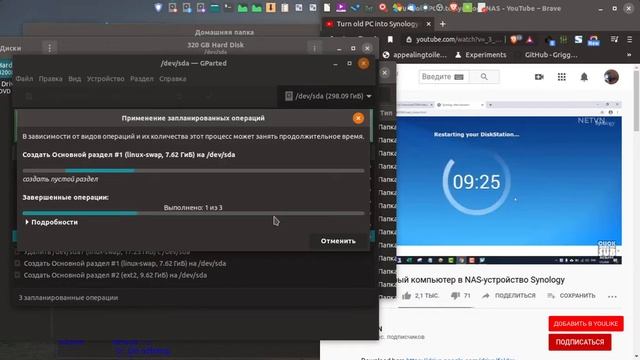Screen dimensions: 640x360
Task: Open the YouTube account avatar menu
Action: coord(611,77)
